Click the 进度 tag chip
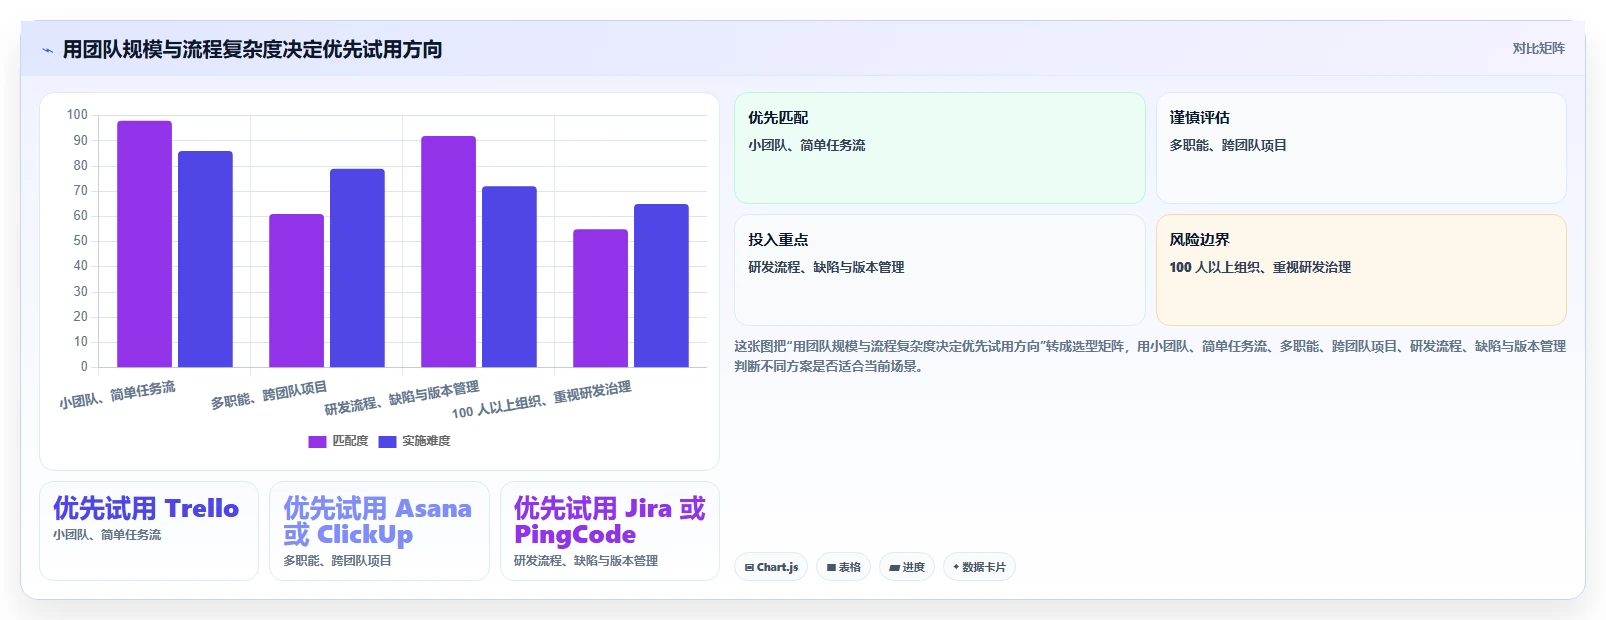This screenshot has height=620, width=1606. (x=907, y=567)
